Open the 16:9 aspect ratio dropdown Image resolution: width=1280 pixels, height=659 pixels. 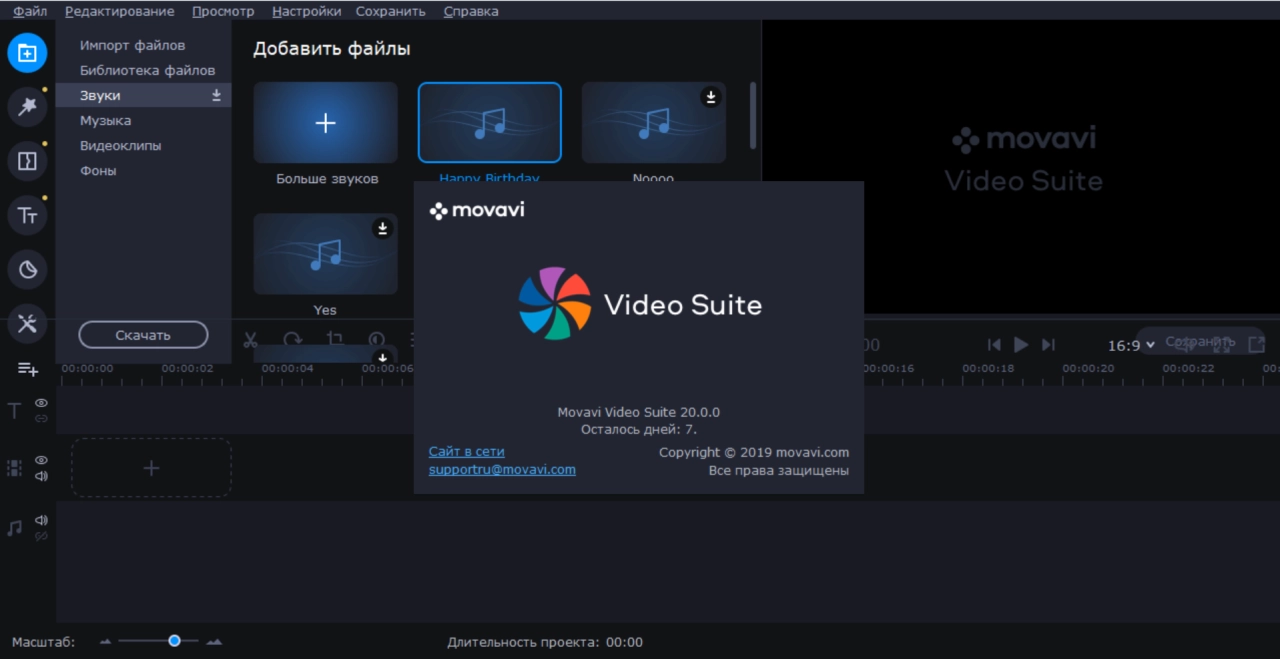[1131, 345]
